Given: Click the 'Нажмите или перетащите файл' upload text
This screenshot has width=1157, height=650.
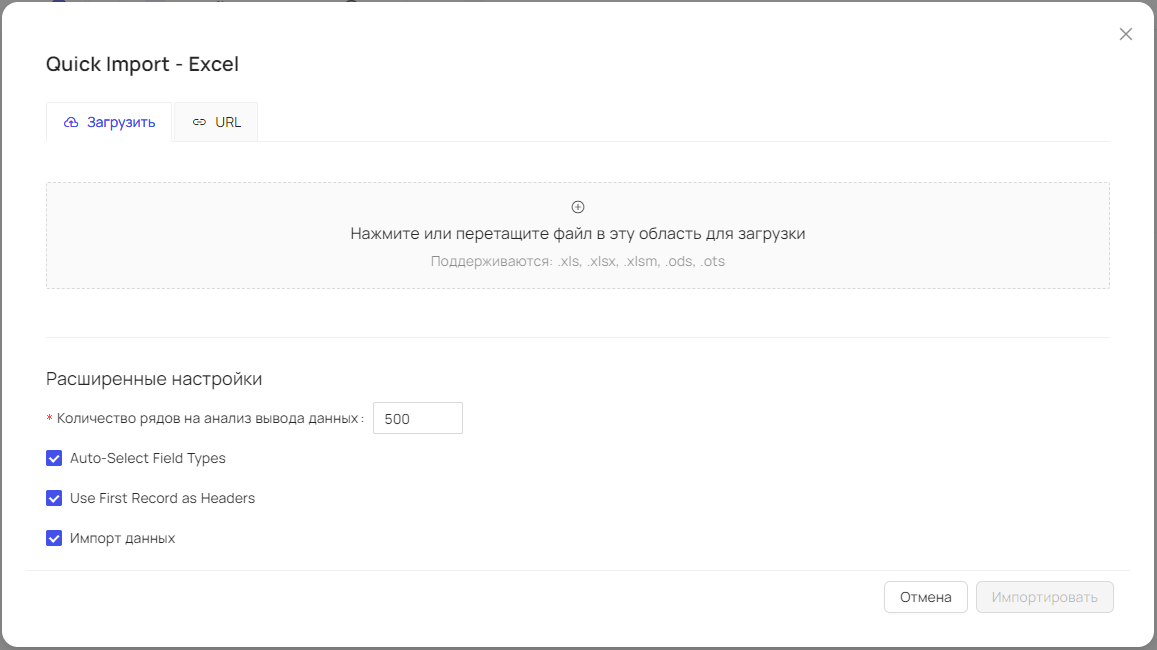Looking at the screenshot, I should click(x=578, y=234).
